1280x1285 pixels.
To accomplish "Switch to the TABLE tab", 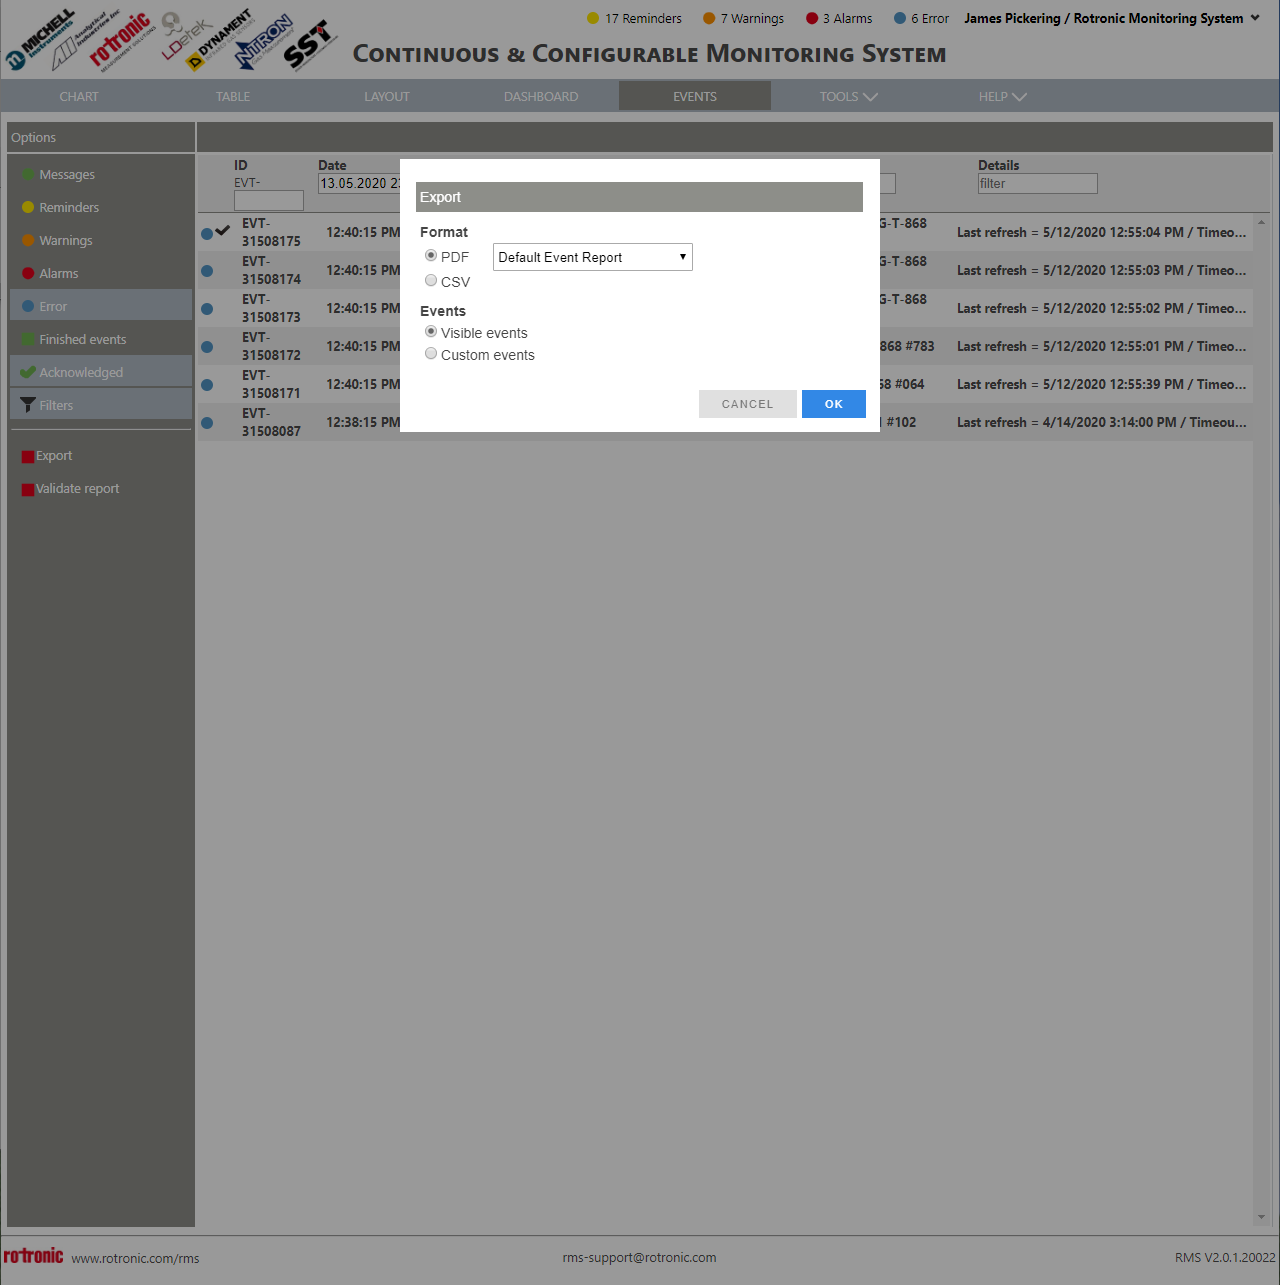I will (x=233, y=96).
